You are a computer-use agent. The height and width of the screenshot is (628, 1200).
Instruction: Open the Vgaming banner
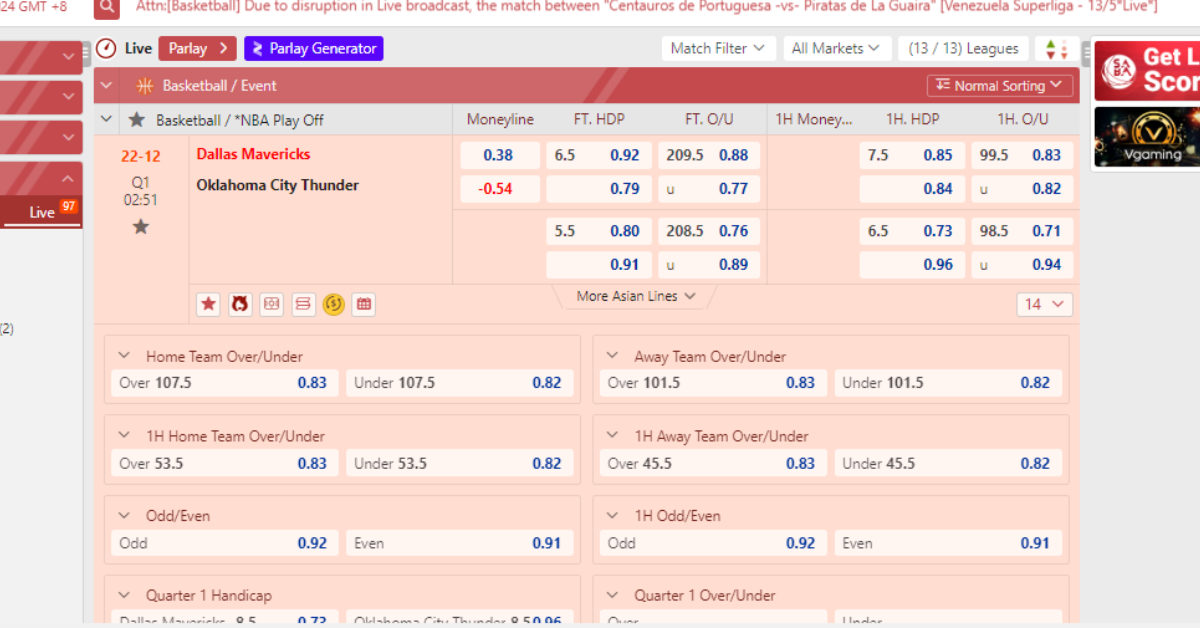pyautogui.click(x=1147, y=137)
